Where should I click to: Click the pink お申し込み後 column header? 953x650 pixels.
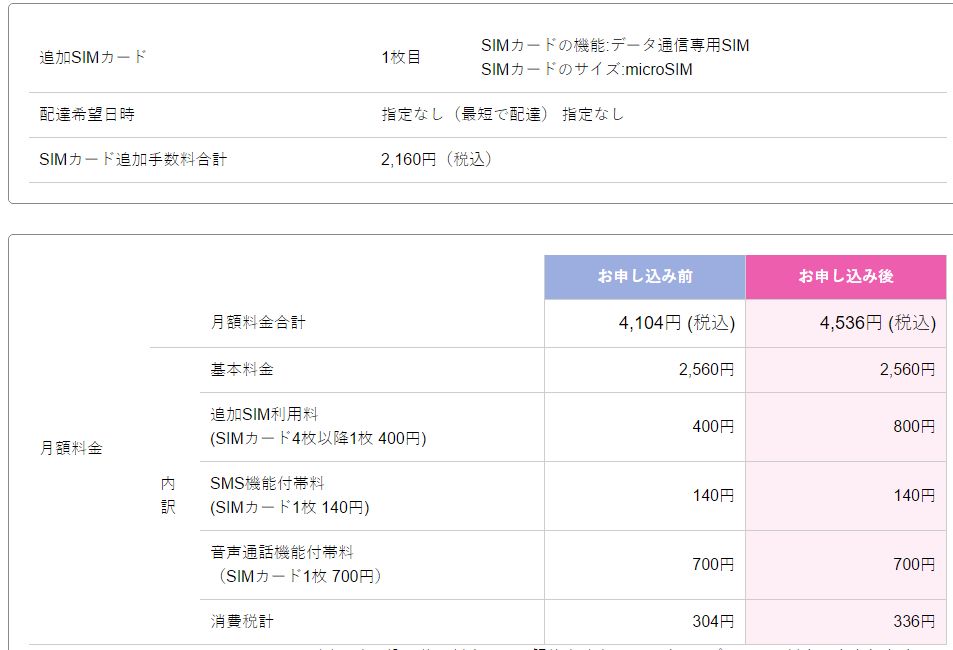[x=845, y=277]
